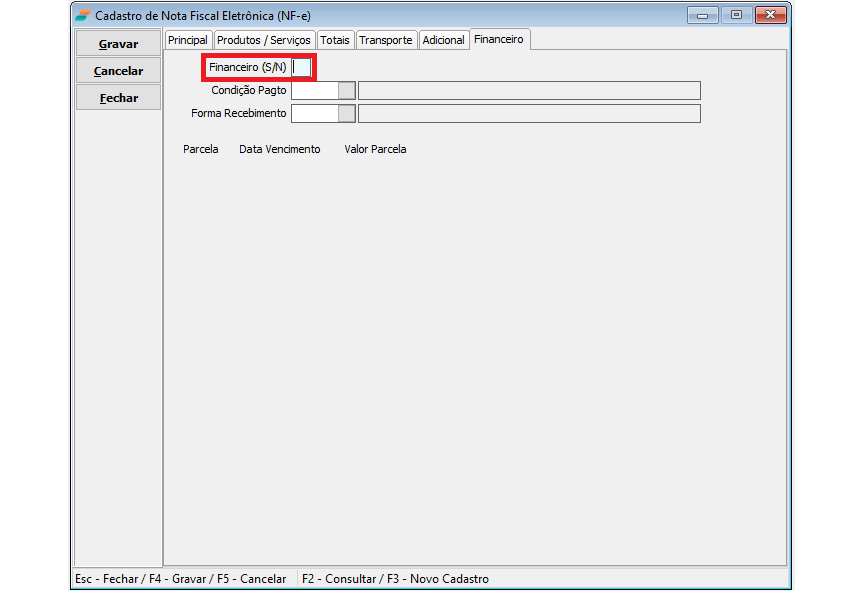The width and height of the screenshot is (862, 591).
Task: Click the Forma Recebimento description field
Action: [529, 114]
